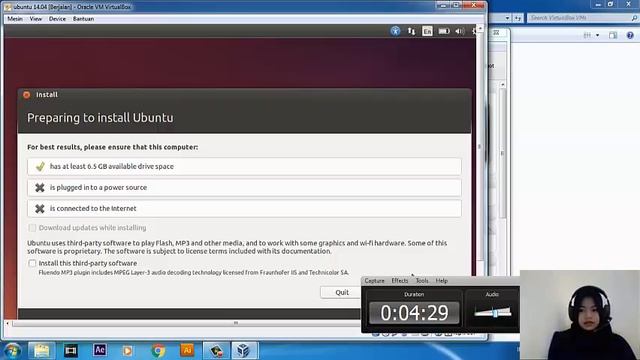Open the Device menu
This screenshot has height=360, width=640.
[x=57, y=19]
